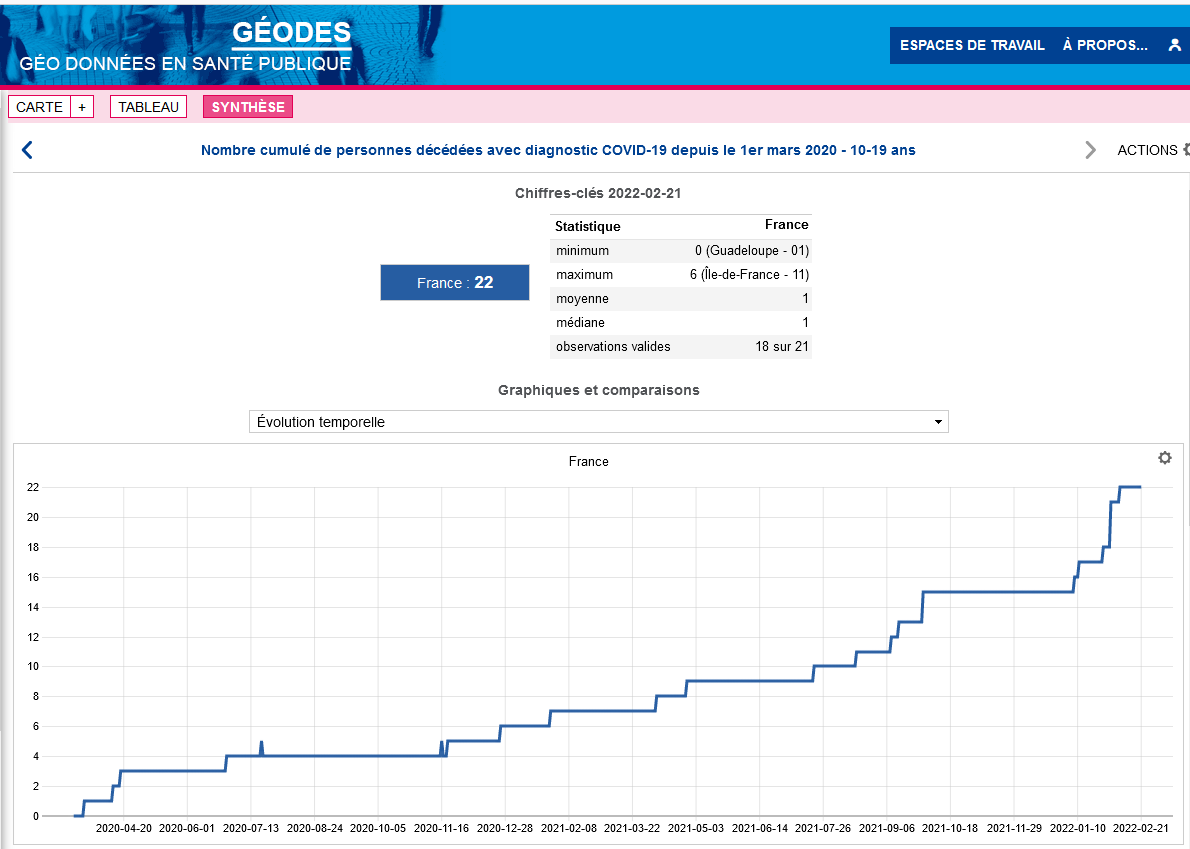Click the GÉODES logo title
The image size is (1190, 849).
click(x=291, y=32)
